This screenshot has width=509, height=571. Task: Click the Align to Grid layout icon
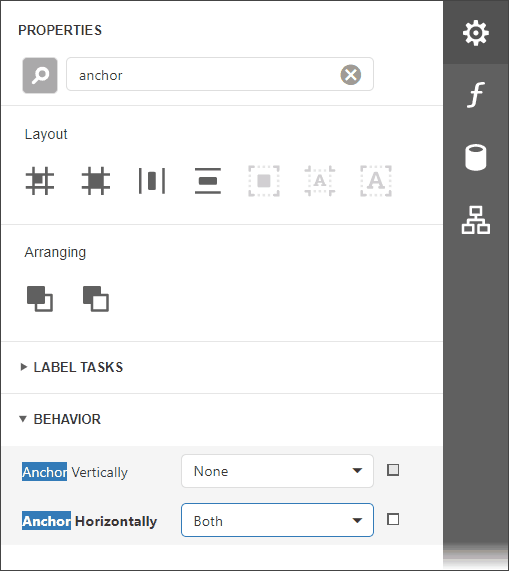coord(40,181)
